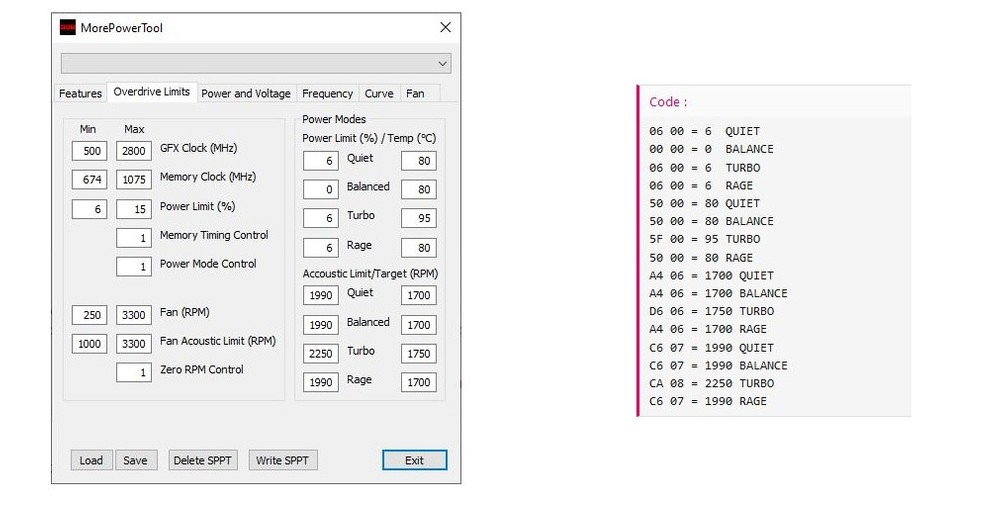
Task: Edit Turbo acoustic target field 1750
Action: coord(419,353)
